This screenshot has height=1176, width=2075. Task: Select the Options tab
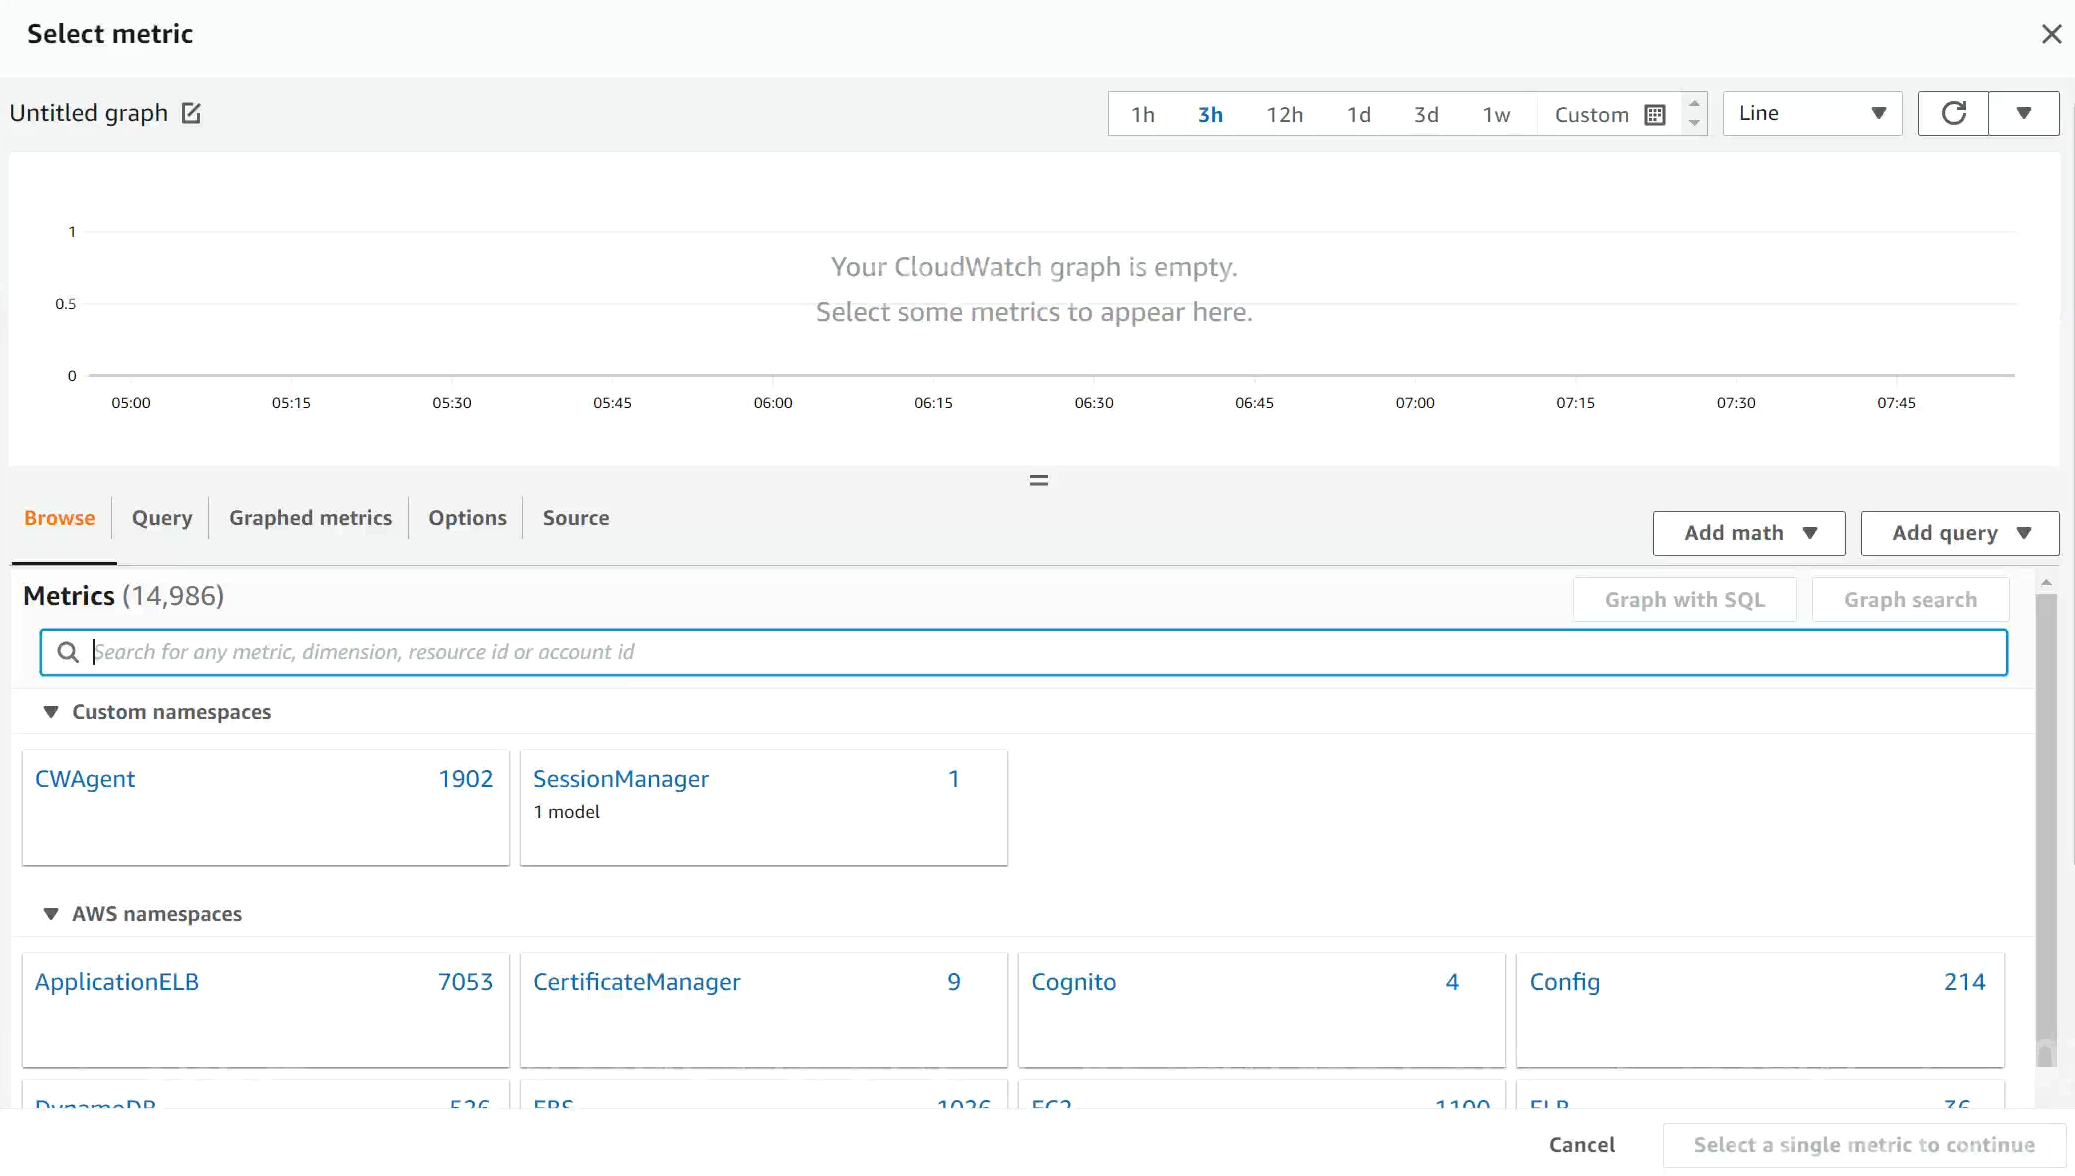coord(467,517)
